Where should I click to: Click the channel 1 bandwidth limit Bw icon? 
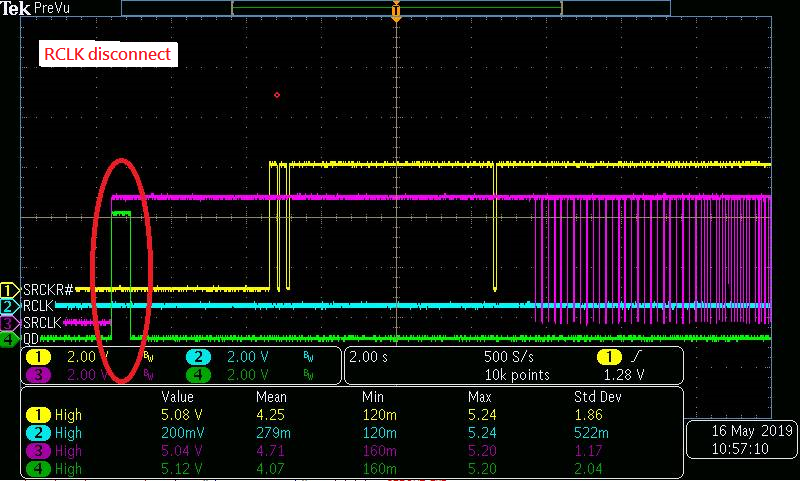149,357
